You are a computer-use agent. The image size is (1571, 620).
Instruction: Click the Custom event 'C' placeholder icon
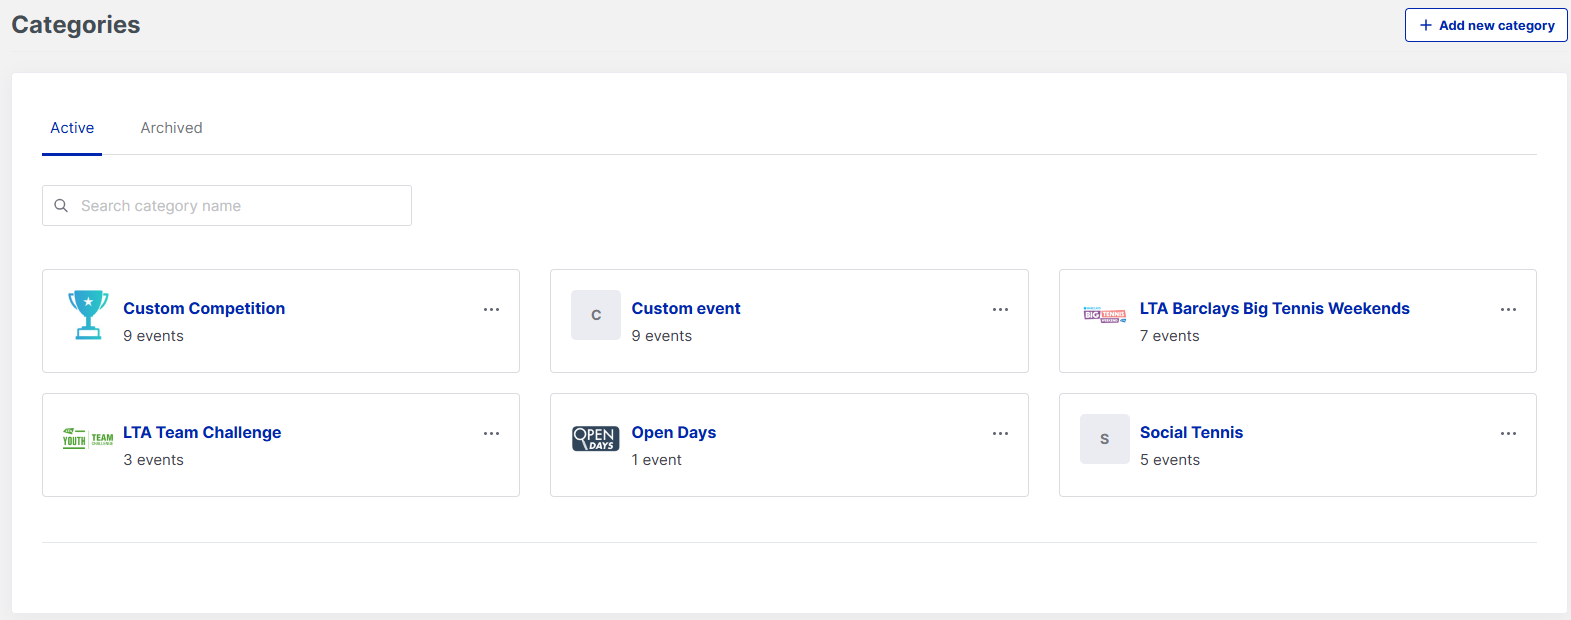596,315
